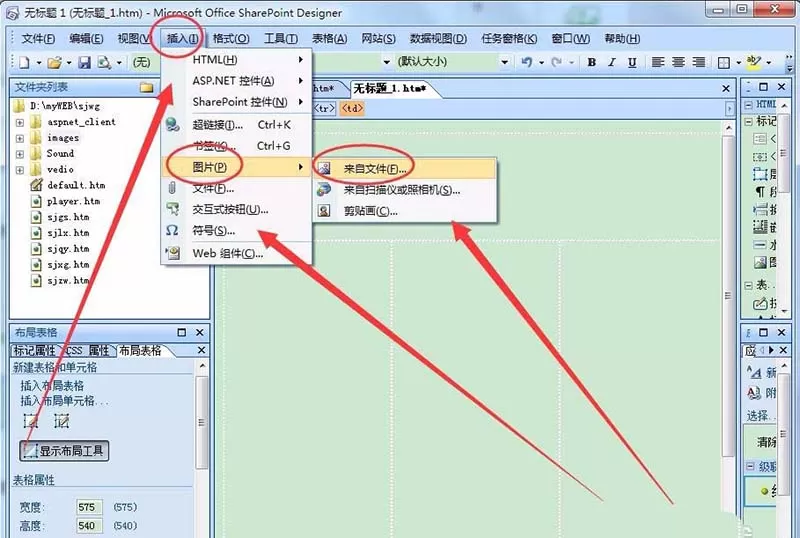Expand the images folder
Image resolution: width=800 pixels, height=538 pixels.
click(x=19, y=138)
